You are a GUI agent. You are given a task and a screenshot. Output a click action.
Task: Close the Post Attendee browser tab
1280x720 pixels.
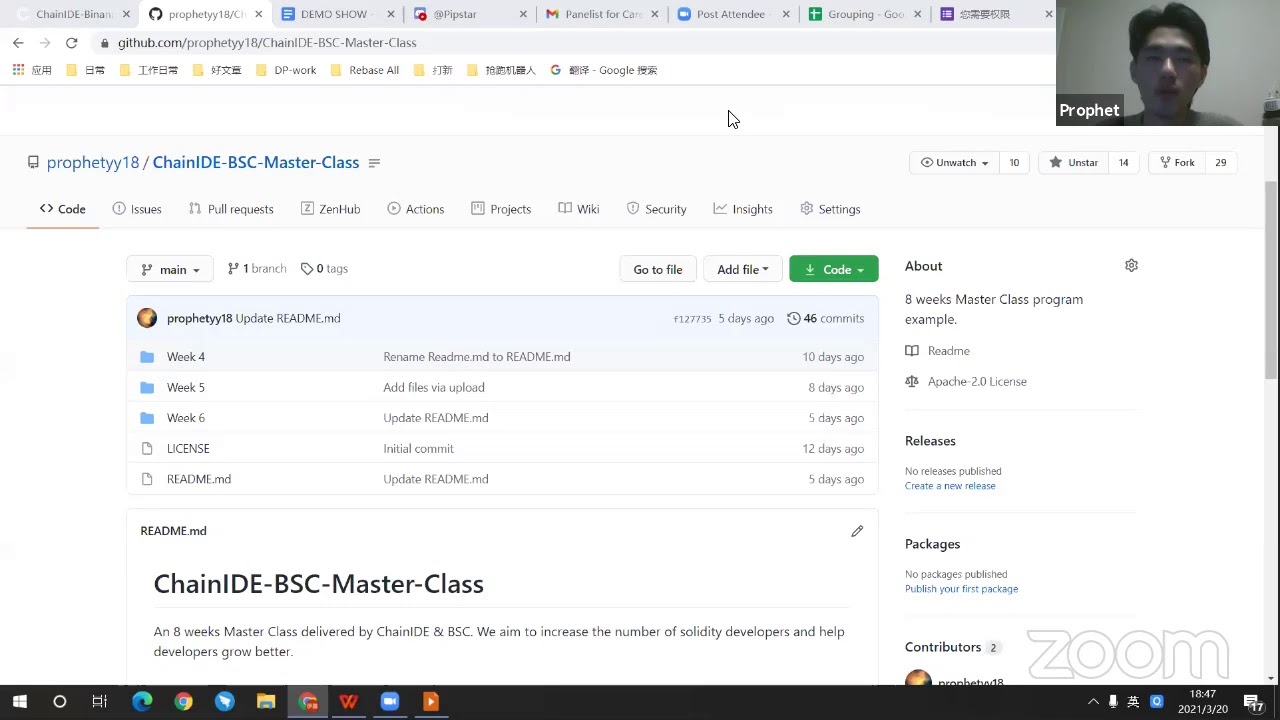pyautogui.click(x=786, y=14)
